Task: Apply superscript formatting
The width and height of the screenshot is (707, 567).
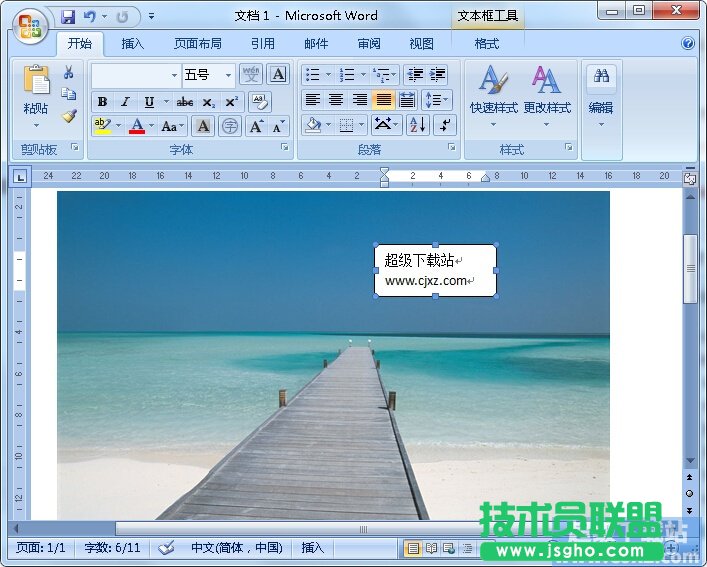Action: click(231, 102)
